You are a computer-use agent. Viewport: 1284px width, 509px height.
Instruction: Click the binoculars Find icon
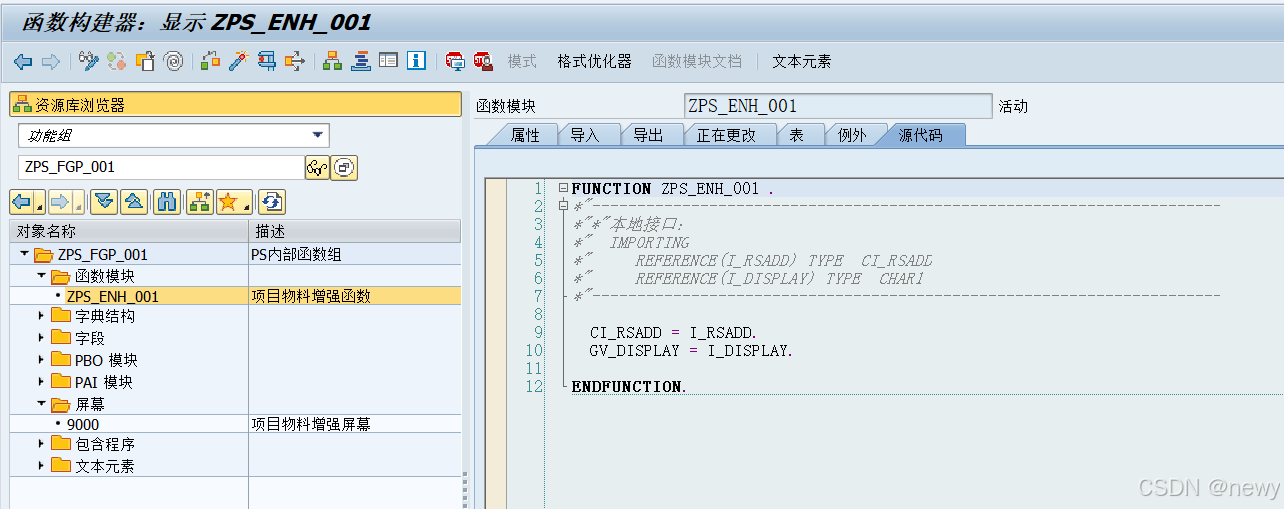pyautogui.click(x=167, y=202)
